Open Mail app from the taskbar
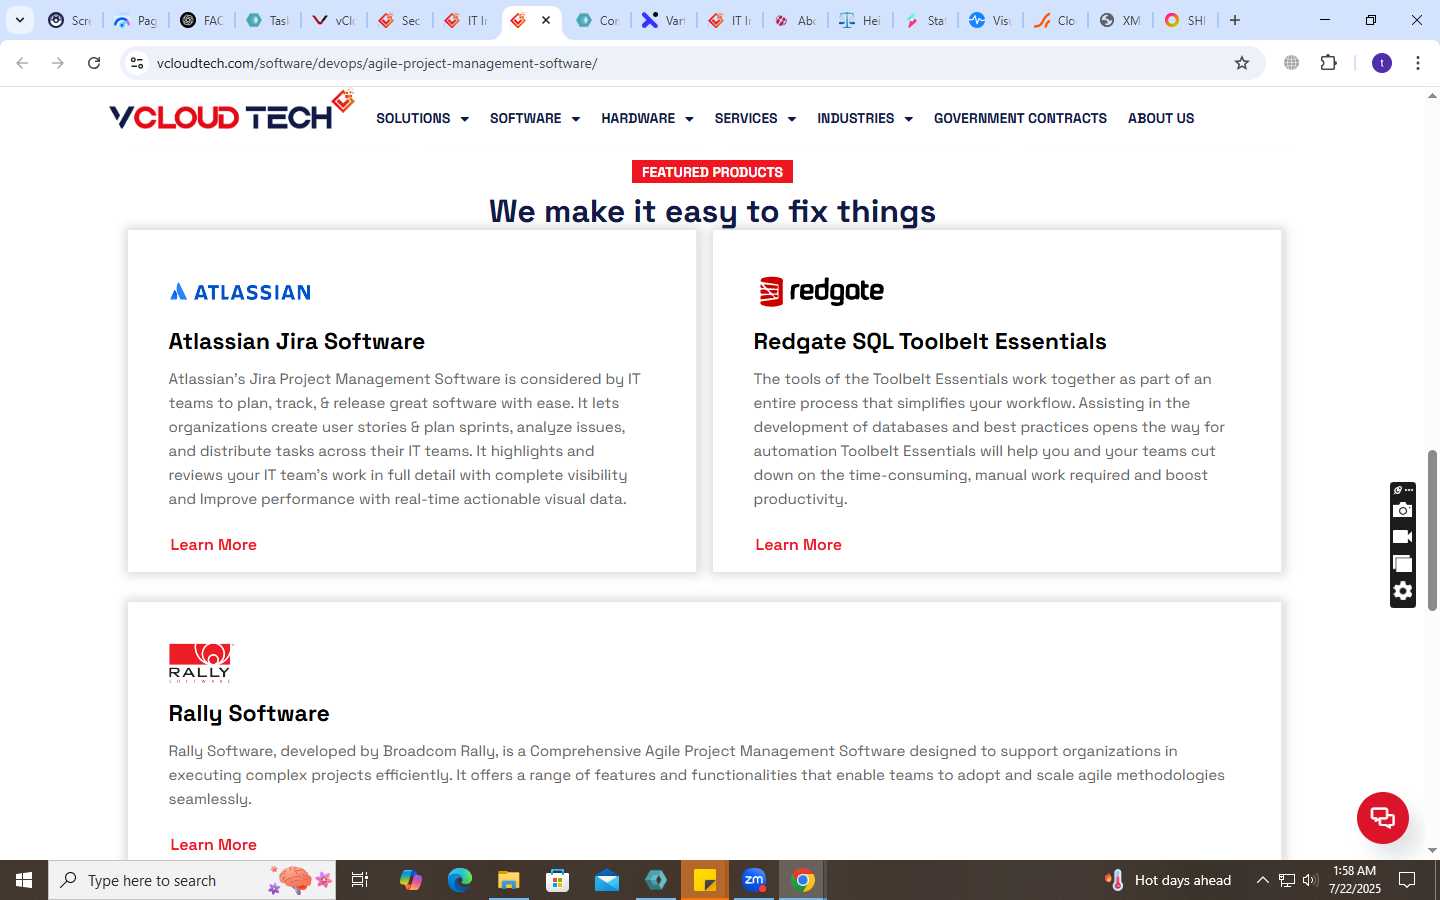1440x900 pixels. (x=606, y=880)
